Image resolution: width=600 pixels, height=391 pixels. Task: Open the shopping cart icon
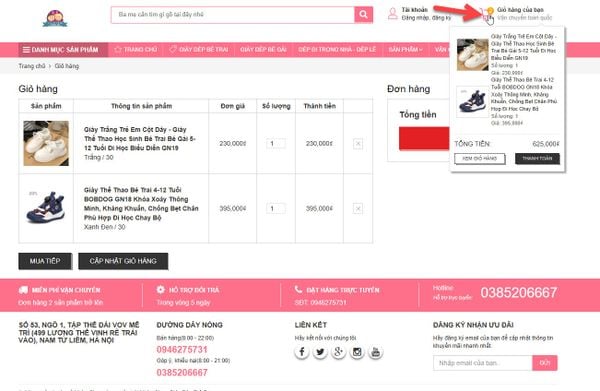click(x=487, y=15)
